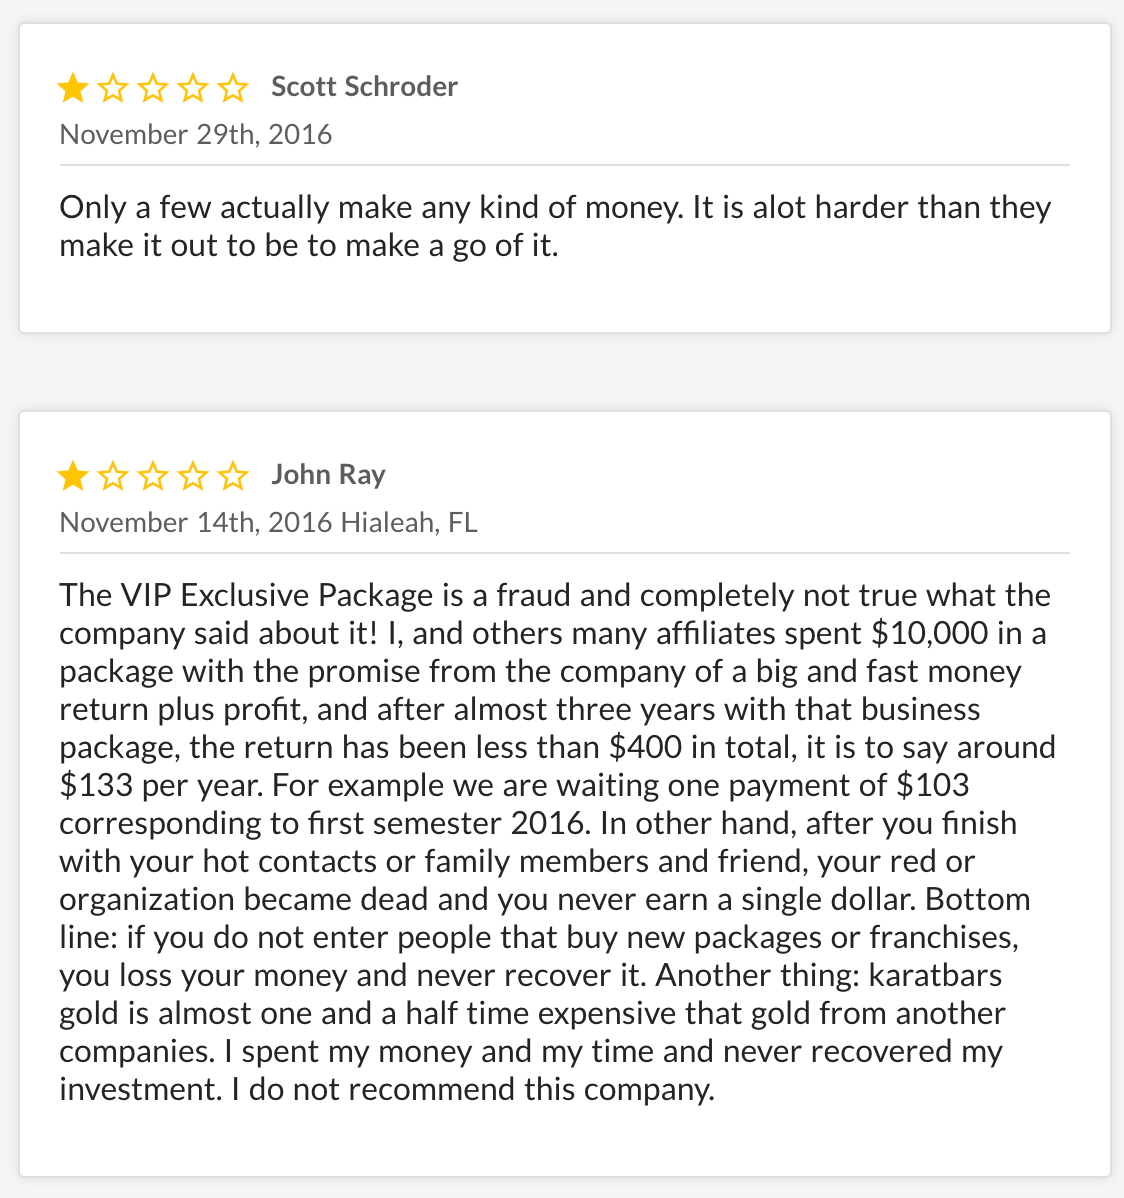Click the fifth empty star in Scott Schroder's rating
The width and height of the screenshot is (1124, 1198).
pos(232,88)
